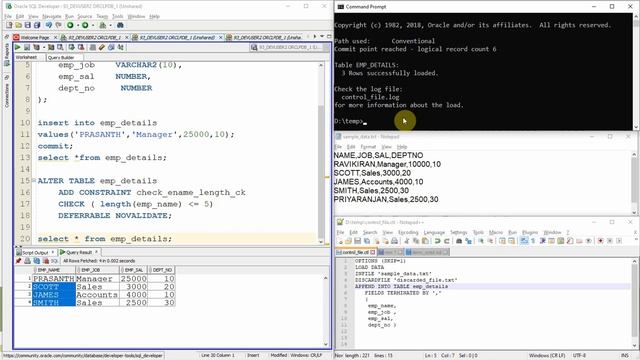640x360 pixels.
Task: Open the Tools menu in SQL Developer
Action: pos(118,16)
